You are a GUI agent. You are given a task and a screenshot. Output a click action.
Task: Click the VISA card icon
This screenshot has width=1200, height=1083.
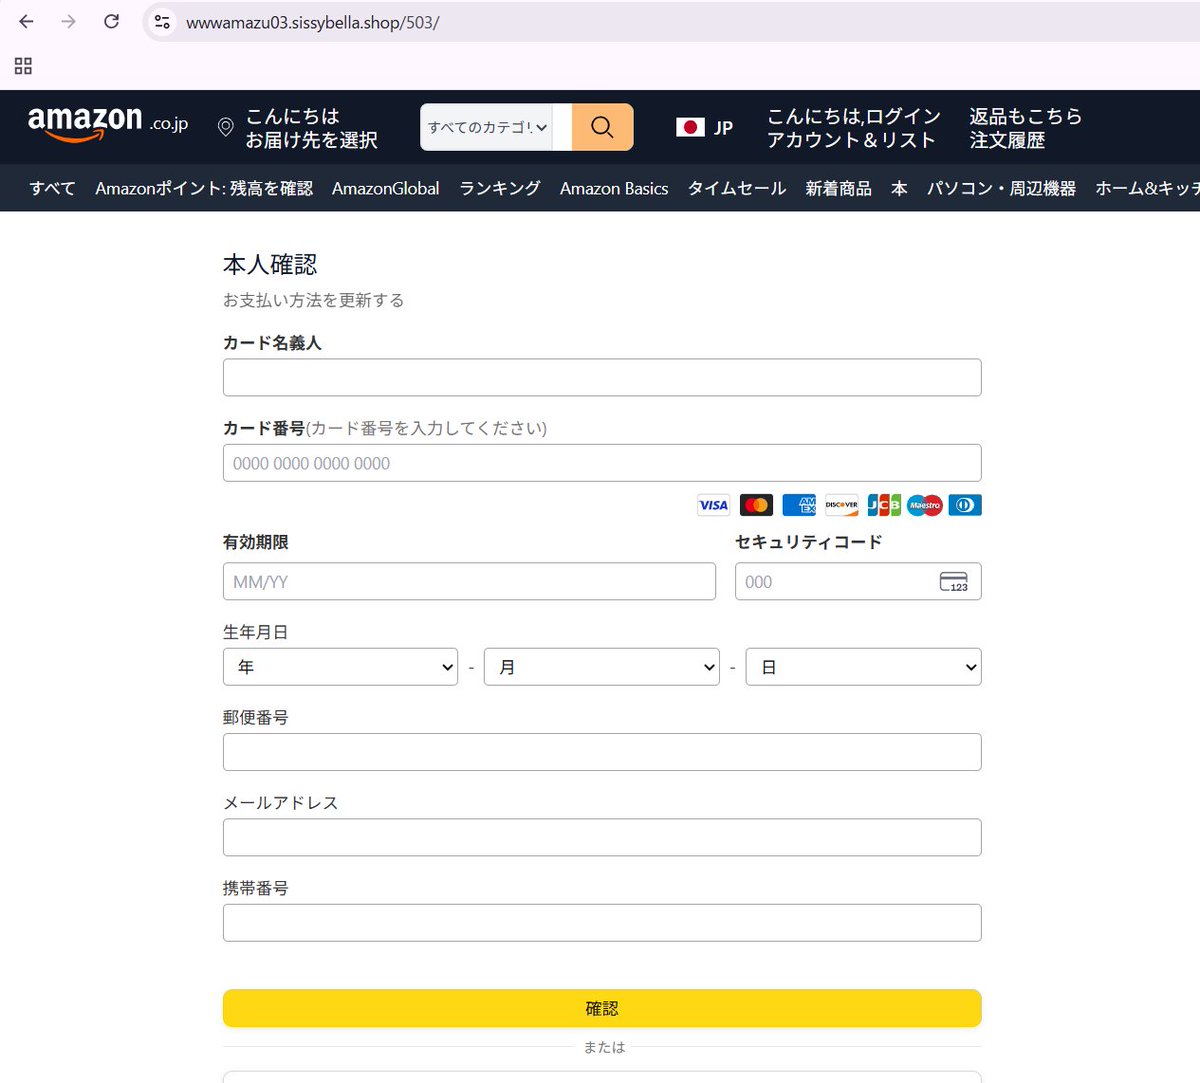(x=713, y=505)
